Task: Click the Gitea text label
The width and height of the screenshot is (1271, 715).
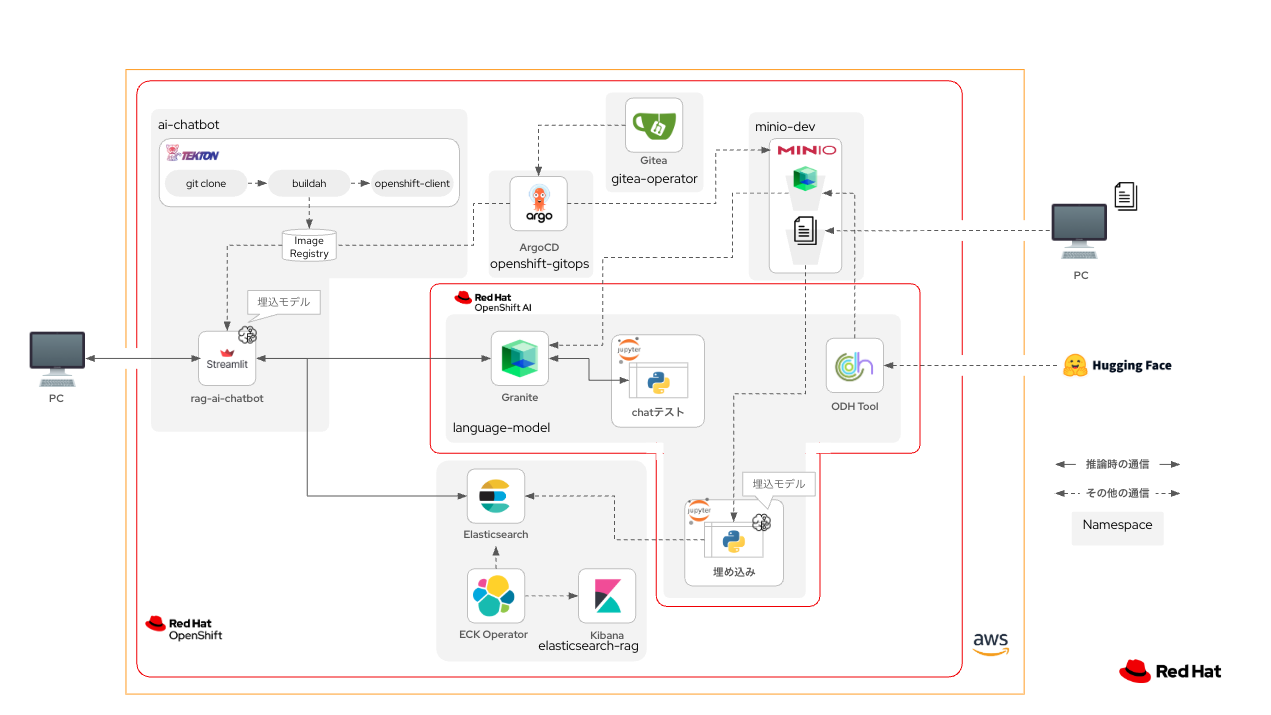Action: tap(654, 160)
